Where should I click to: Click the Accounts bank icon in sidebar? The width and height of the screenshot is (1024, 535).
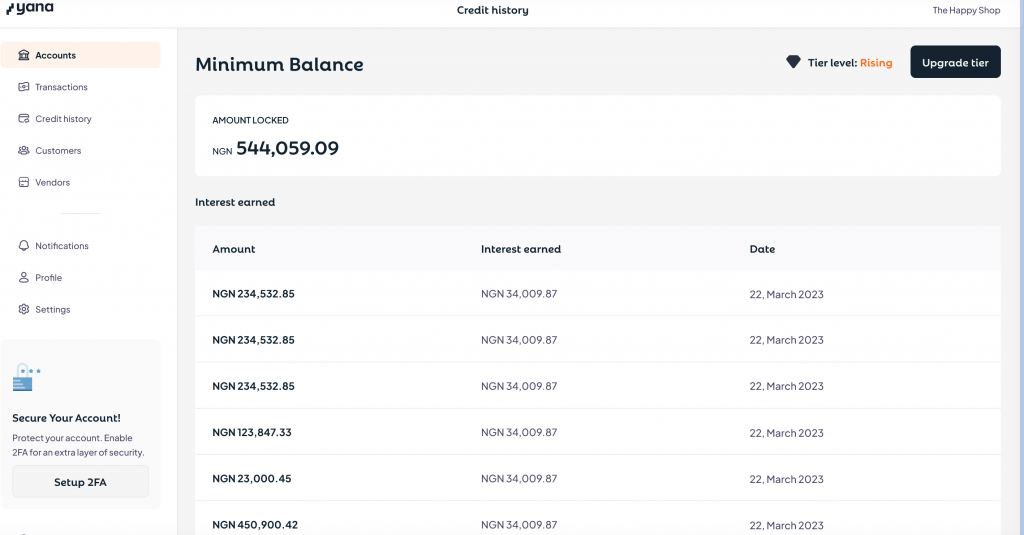tap(24, 55)
